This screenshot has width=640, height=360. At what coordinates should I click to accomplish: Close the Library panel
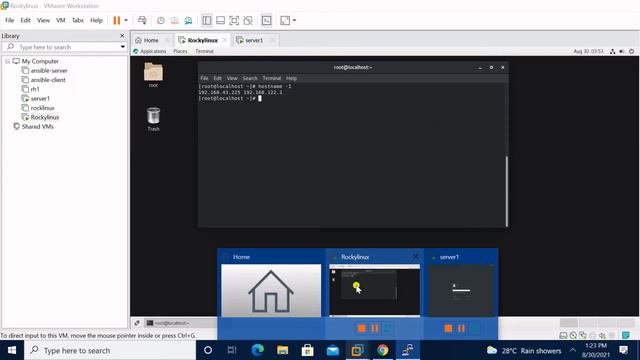[x=122, y=36]
